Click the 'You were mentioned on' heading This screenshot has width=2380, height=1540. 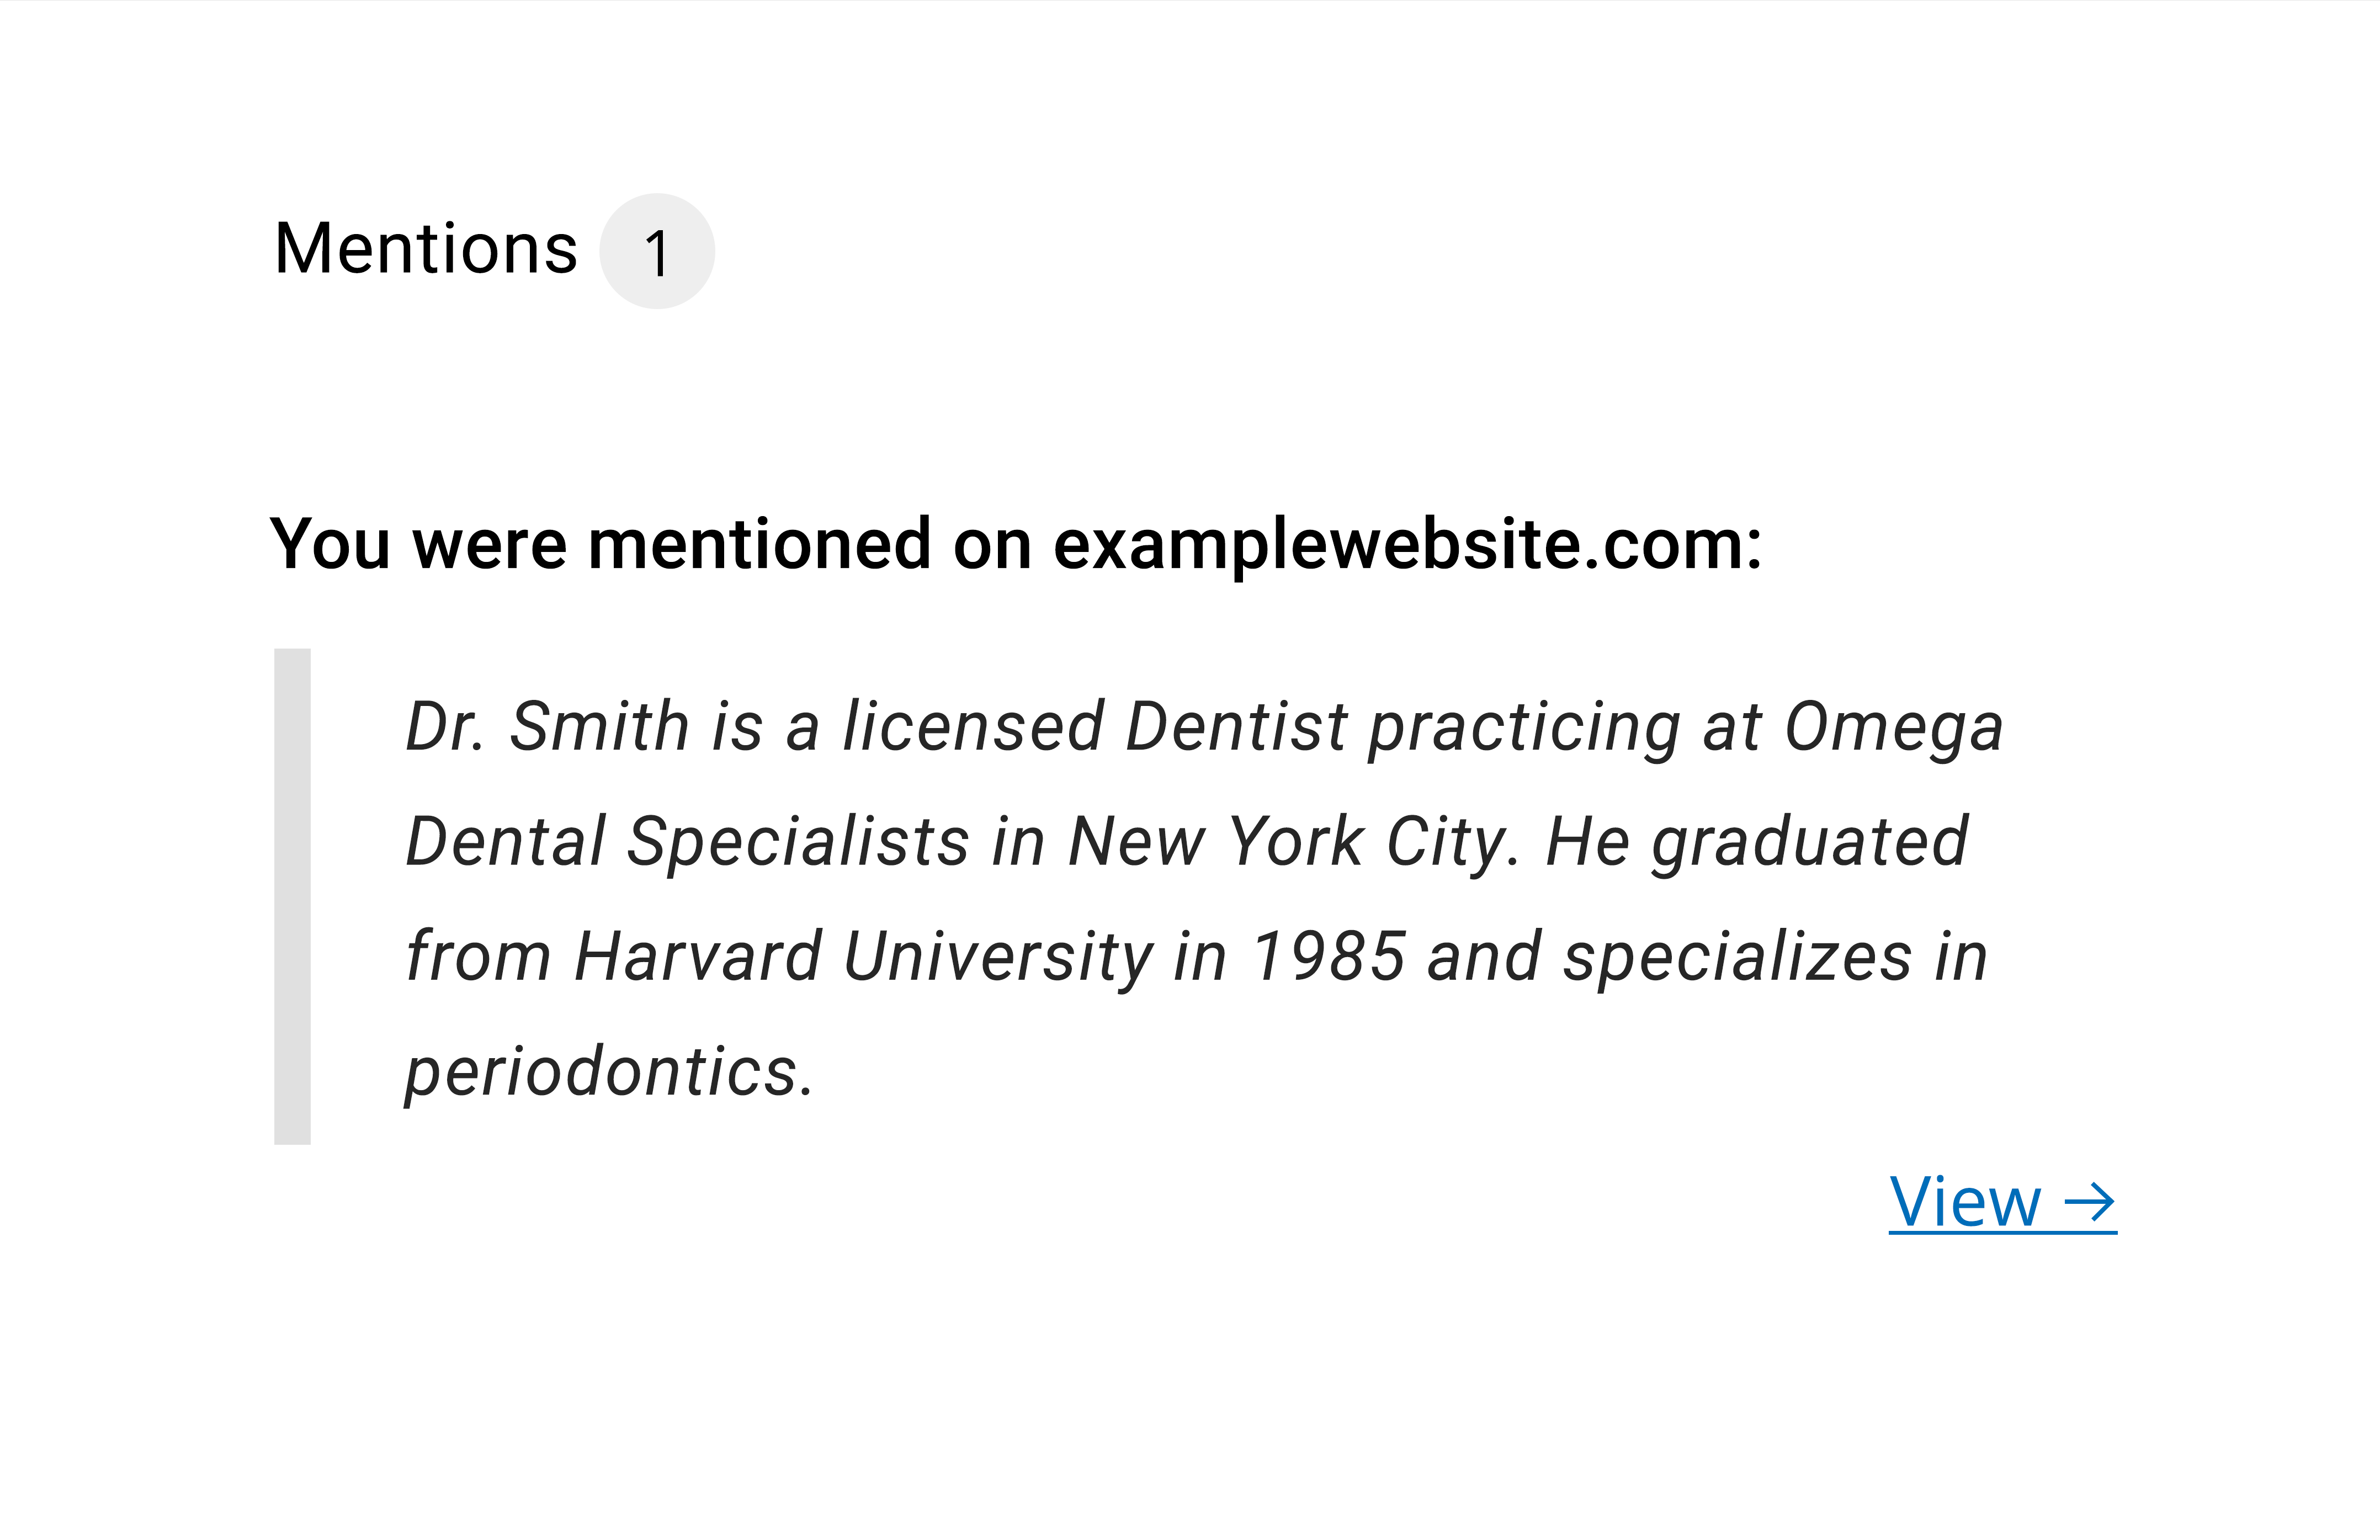coord(1016,545)
